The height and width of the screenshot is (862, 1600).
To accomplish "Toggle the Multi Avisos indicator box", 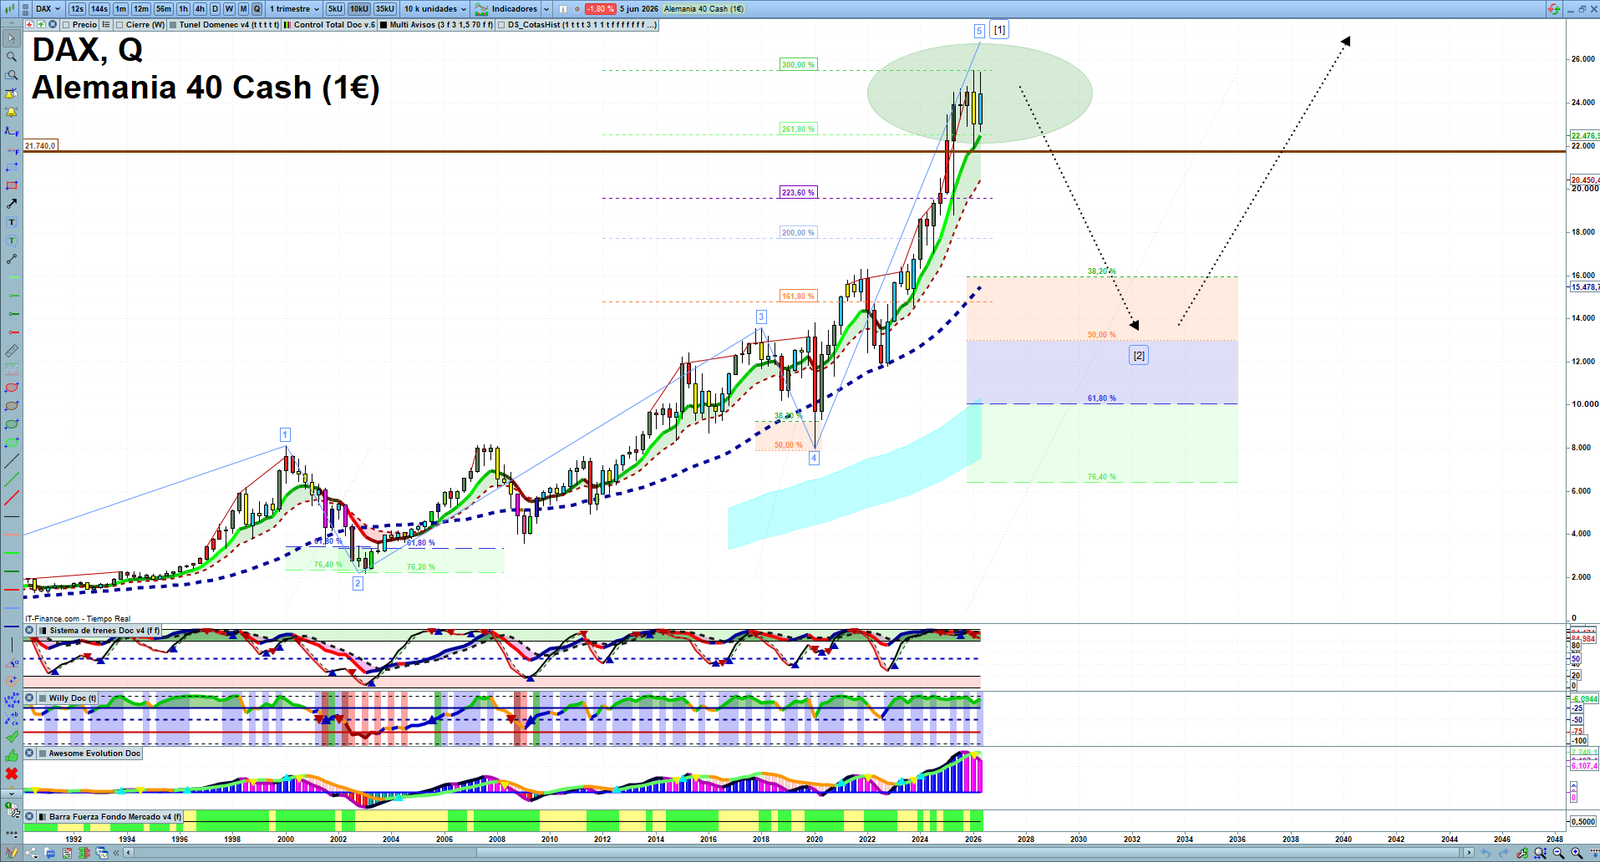I will [383, 24].
